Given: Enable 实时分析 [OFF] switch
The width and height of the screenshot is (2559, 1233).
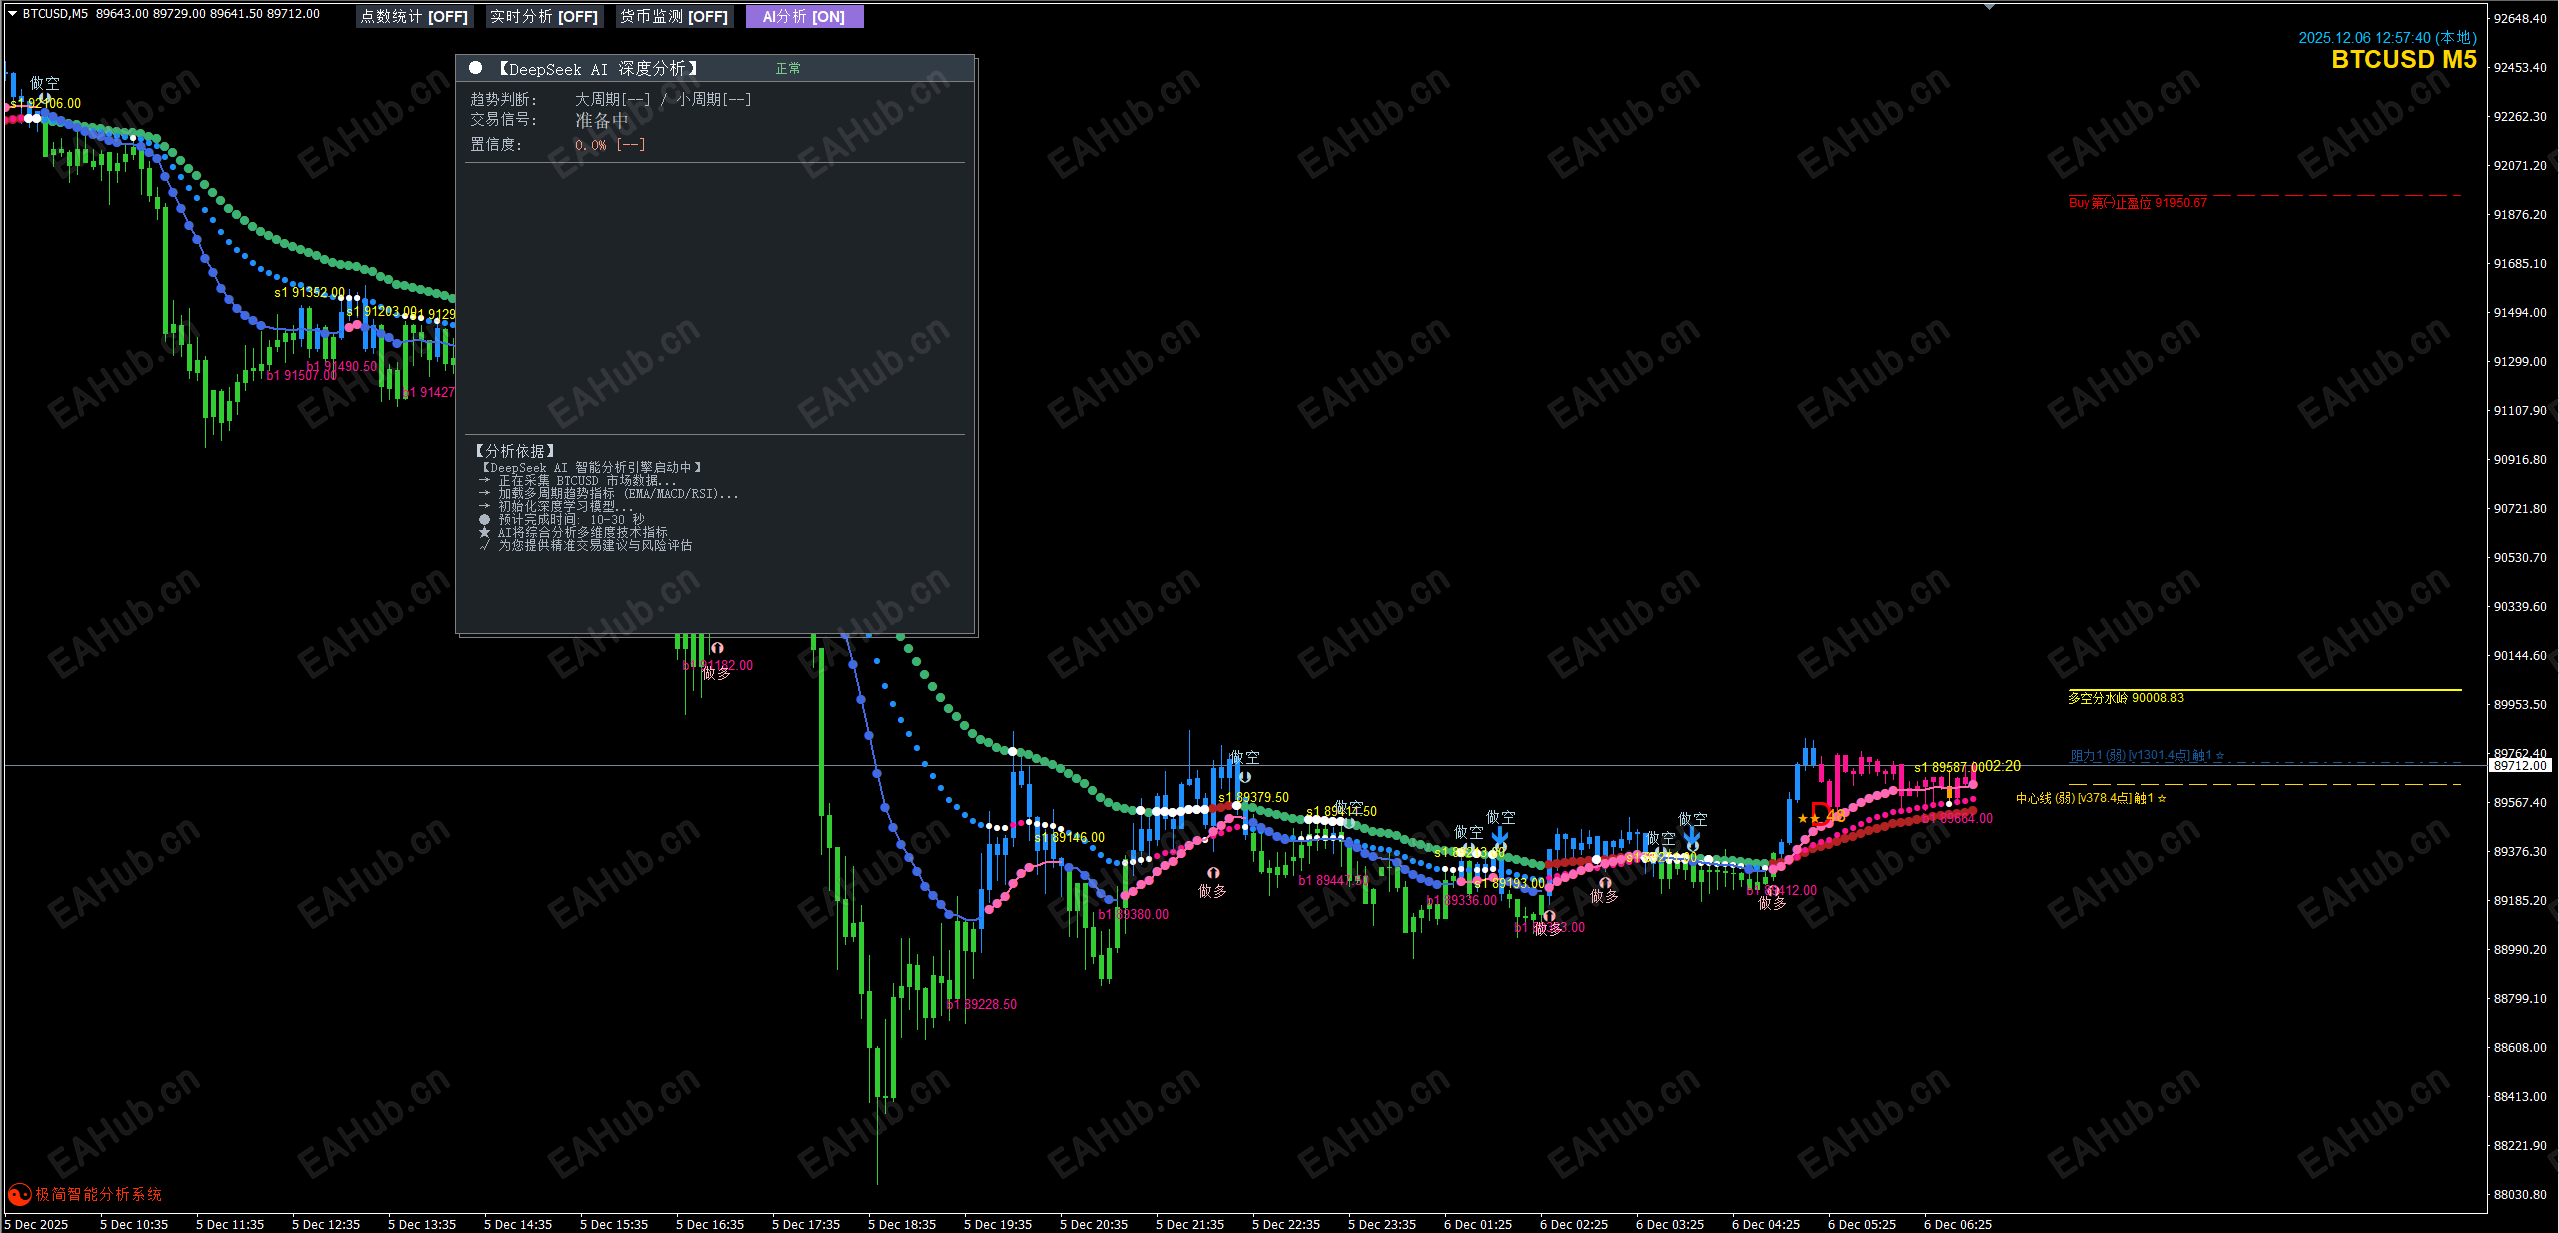Looking at the screenshot, I should point(543,16).
